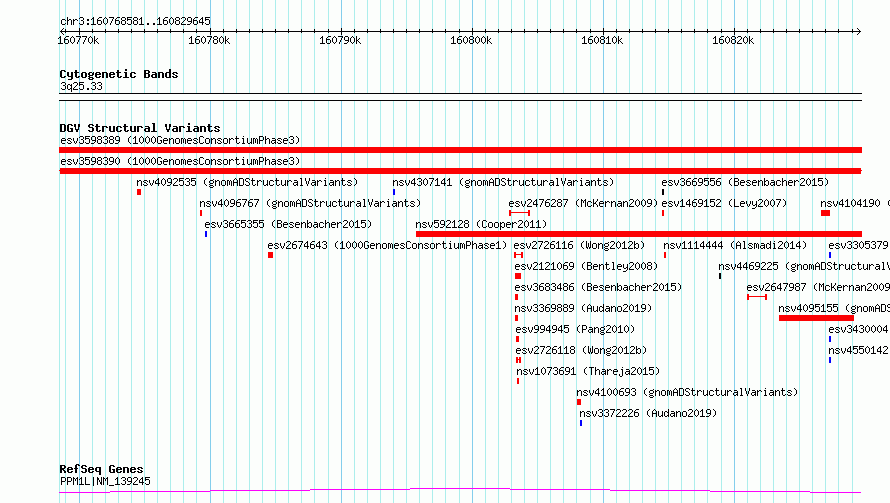The image size is (890, 503).
Task: Click nsv3372226 blue tick marker
Action: coord(581,423)
